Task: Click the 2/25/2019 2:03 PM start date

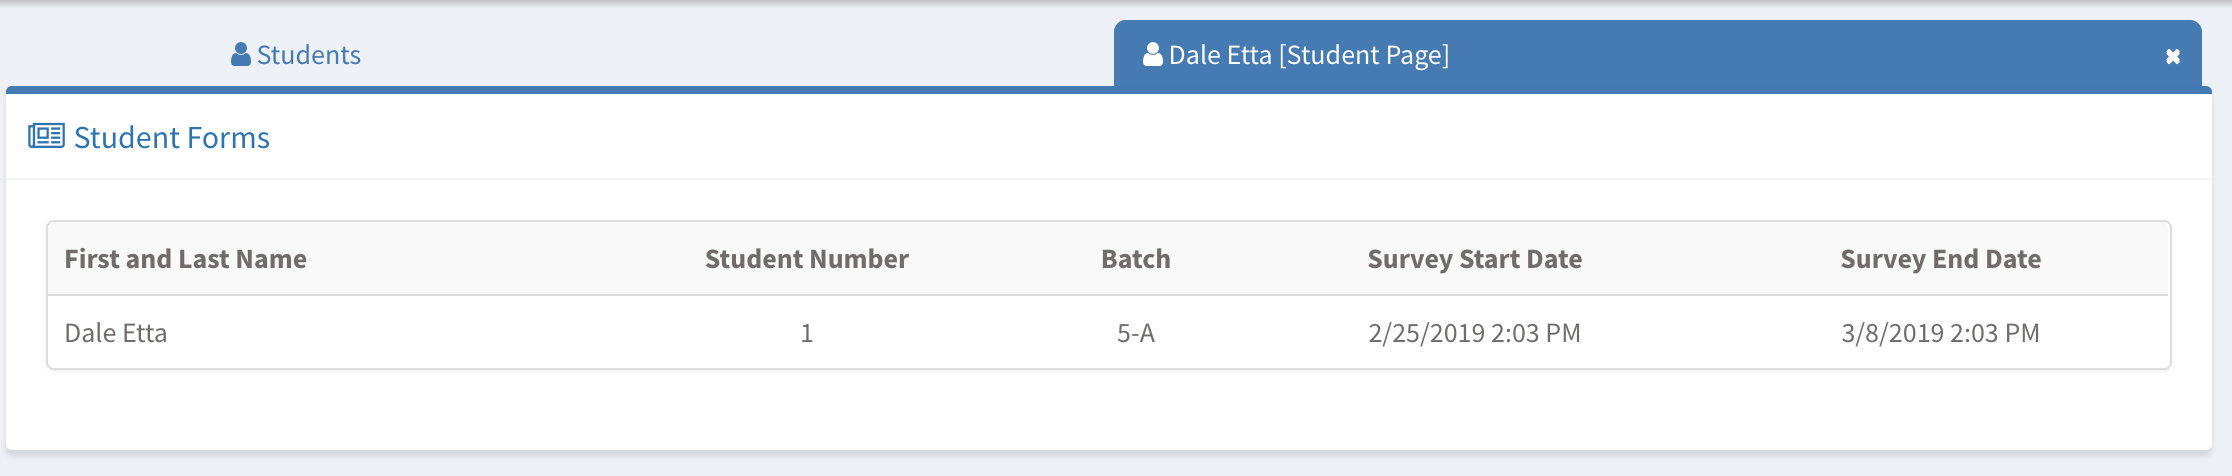Action: (1475, 333)
